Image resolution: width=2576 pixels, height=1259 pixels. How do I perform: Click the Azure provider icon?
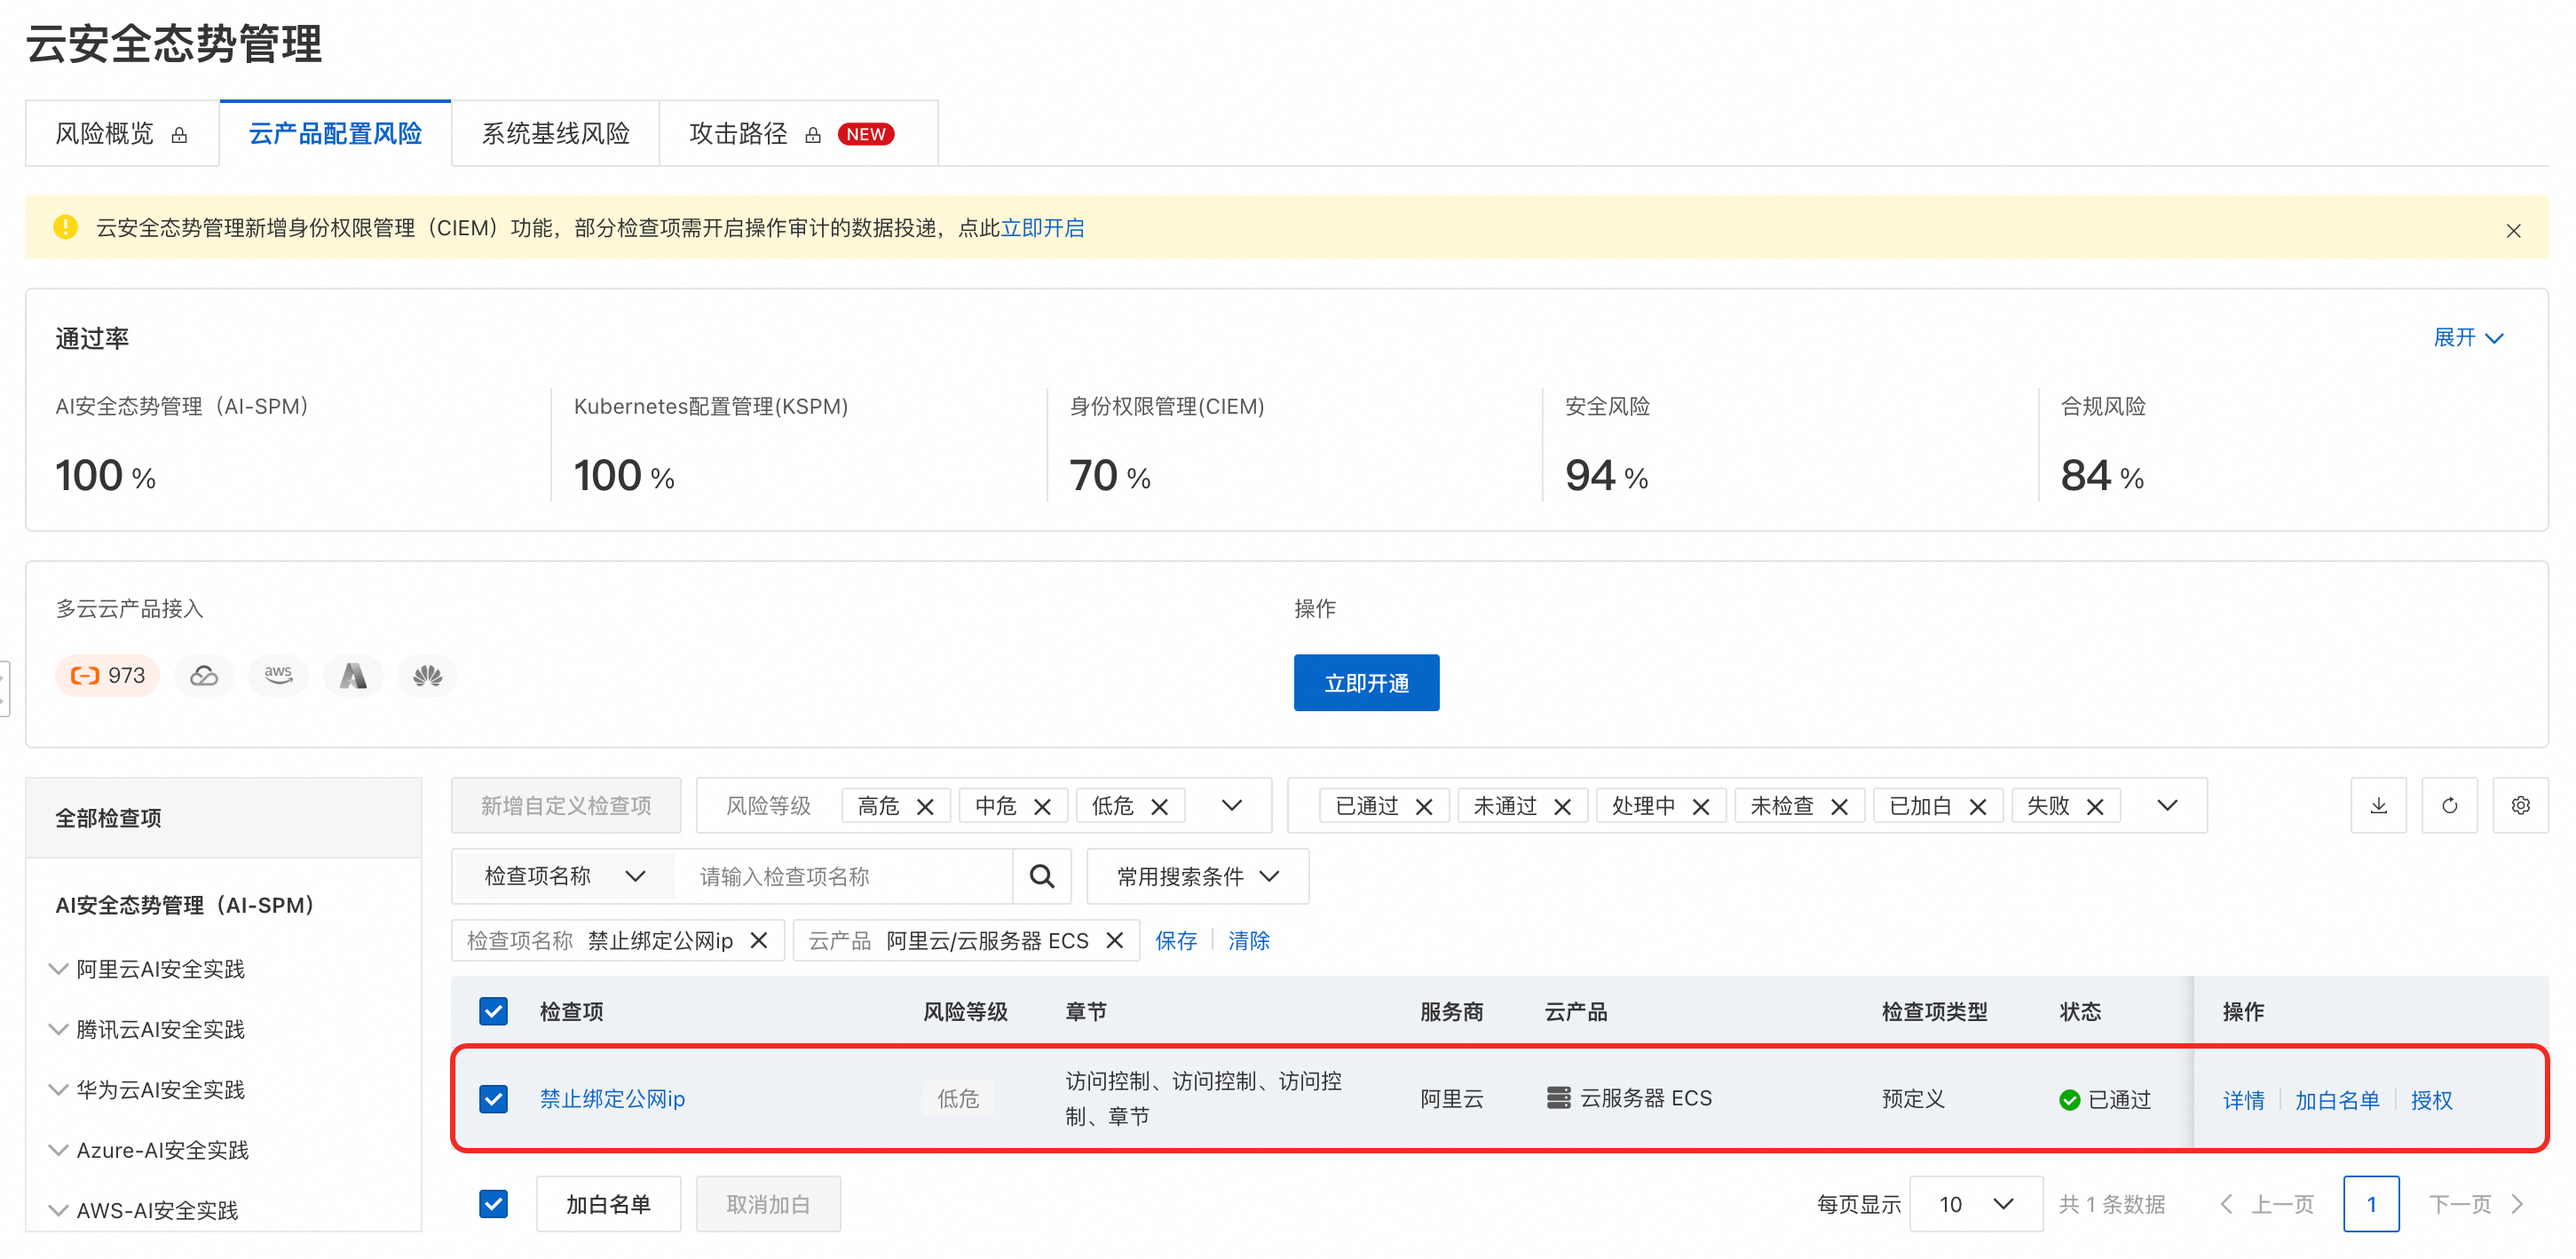click(353, 675)
